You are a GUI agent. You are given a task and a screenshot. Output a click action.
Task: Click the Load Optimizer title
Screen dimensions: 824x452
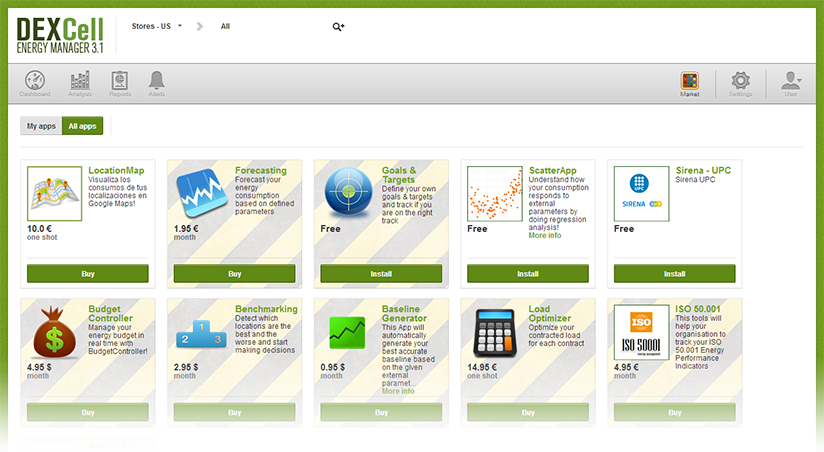[550, 314]
